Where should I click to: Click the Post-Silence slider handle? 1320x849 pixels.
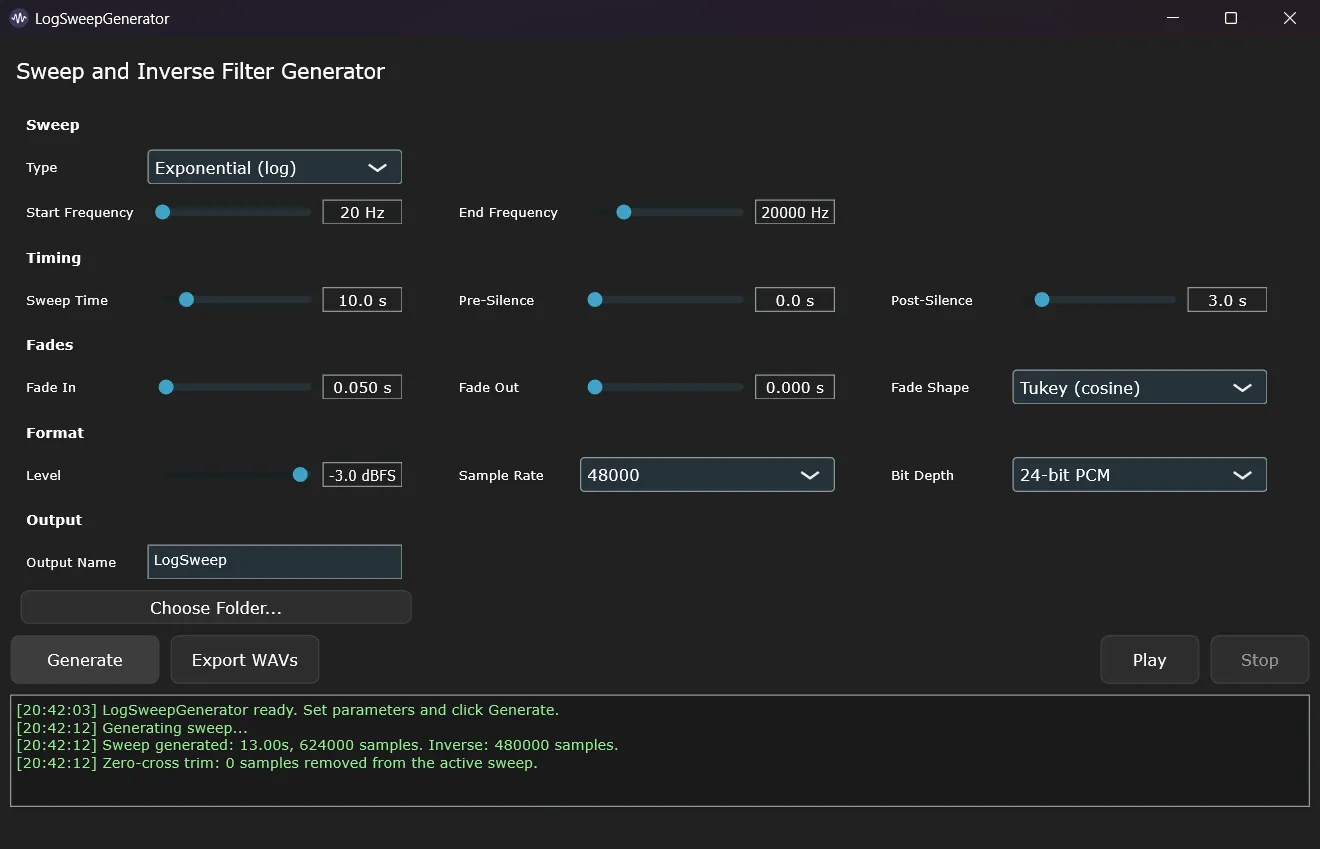click(x=1042, y=300)
